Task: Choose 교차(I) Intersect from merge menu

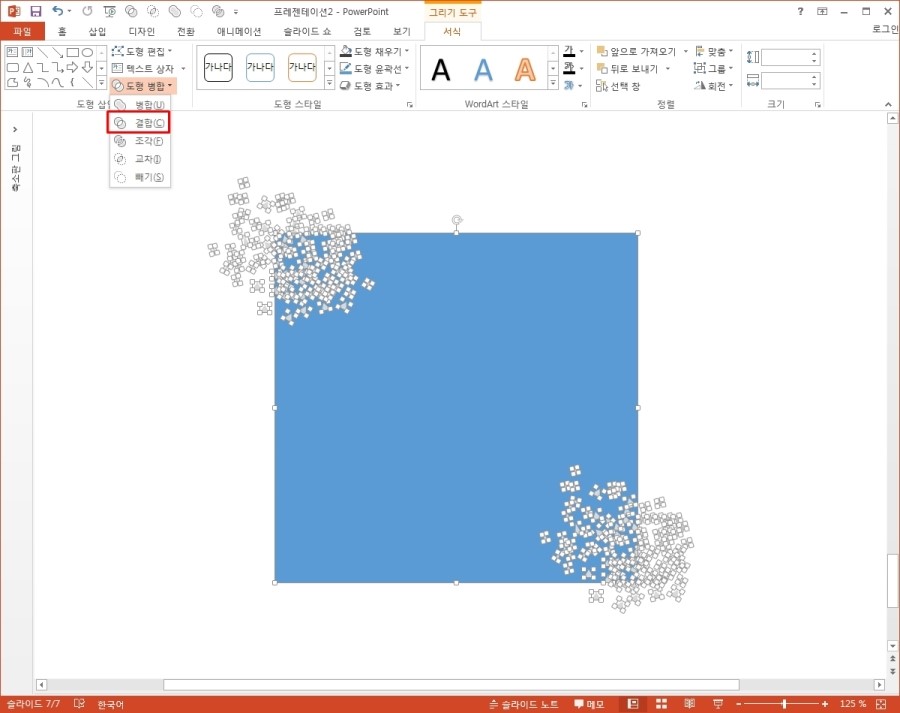Action: click(x=139, y=159)
